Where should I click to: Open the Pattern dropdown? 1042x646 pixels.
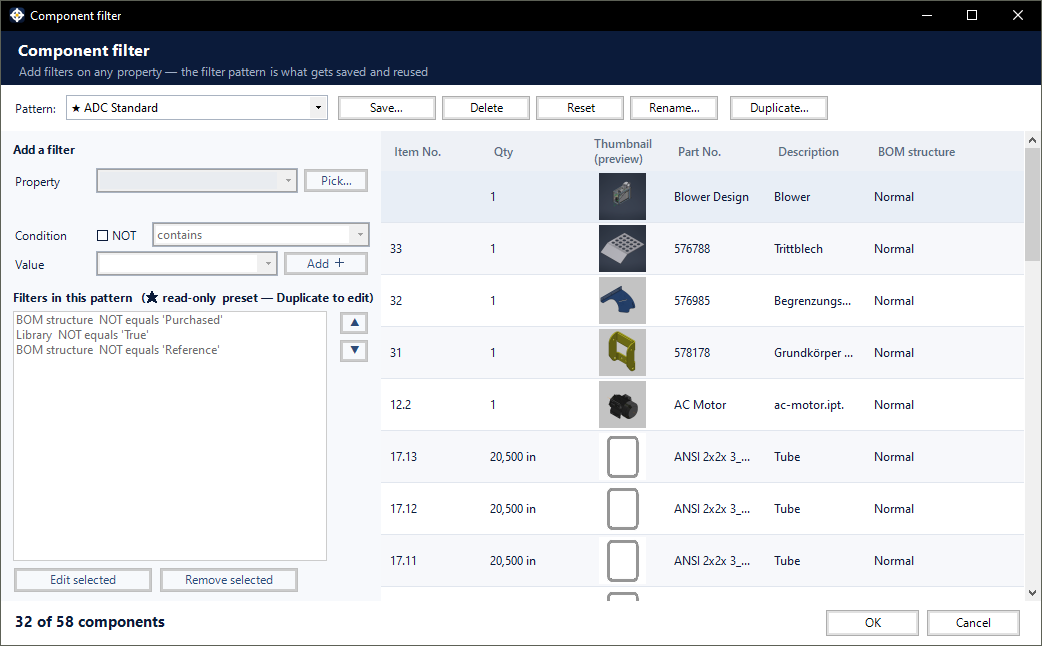pos(318,108)
